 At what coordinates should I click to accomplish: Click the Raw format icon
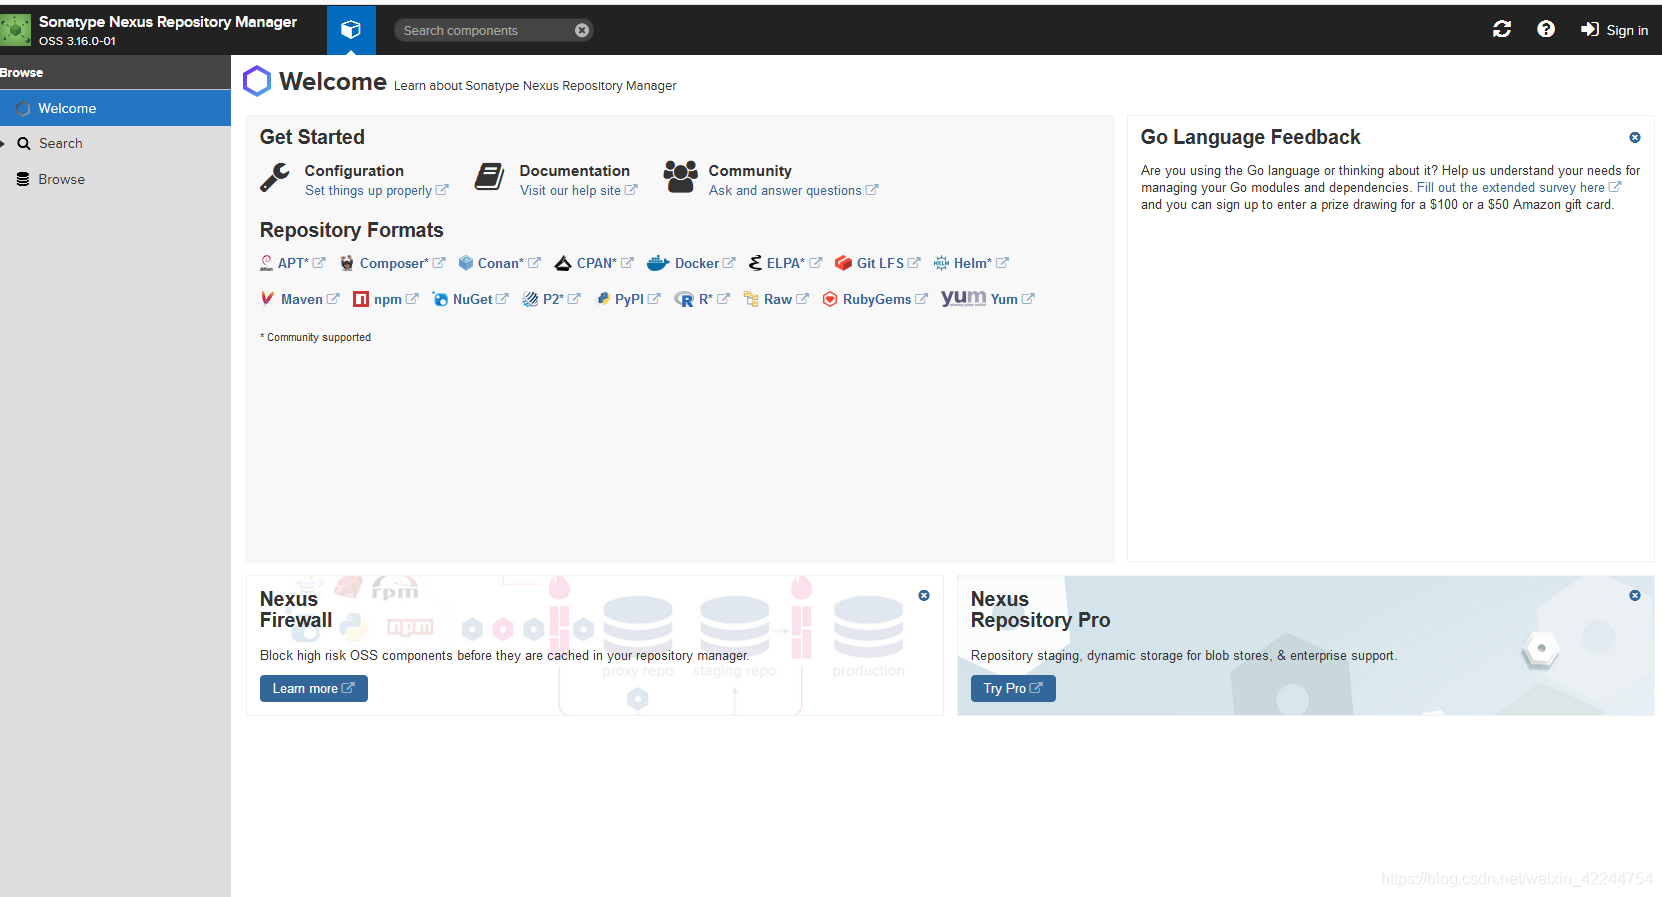(x=751, y=299)
